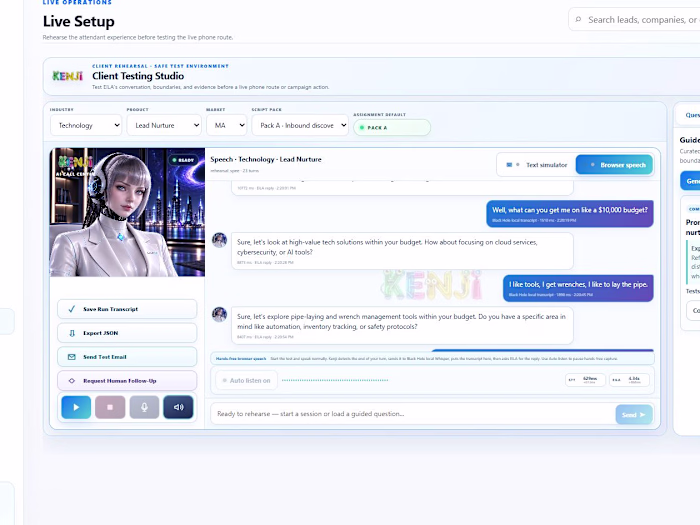Switch to Text simulator mode
This screenshot has width=700, height=525.
[x=538, y=165]
